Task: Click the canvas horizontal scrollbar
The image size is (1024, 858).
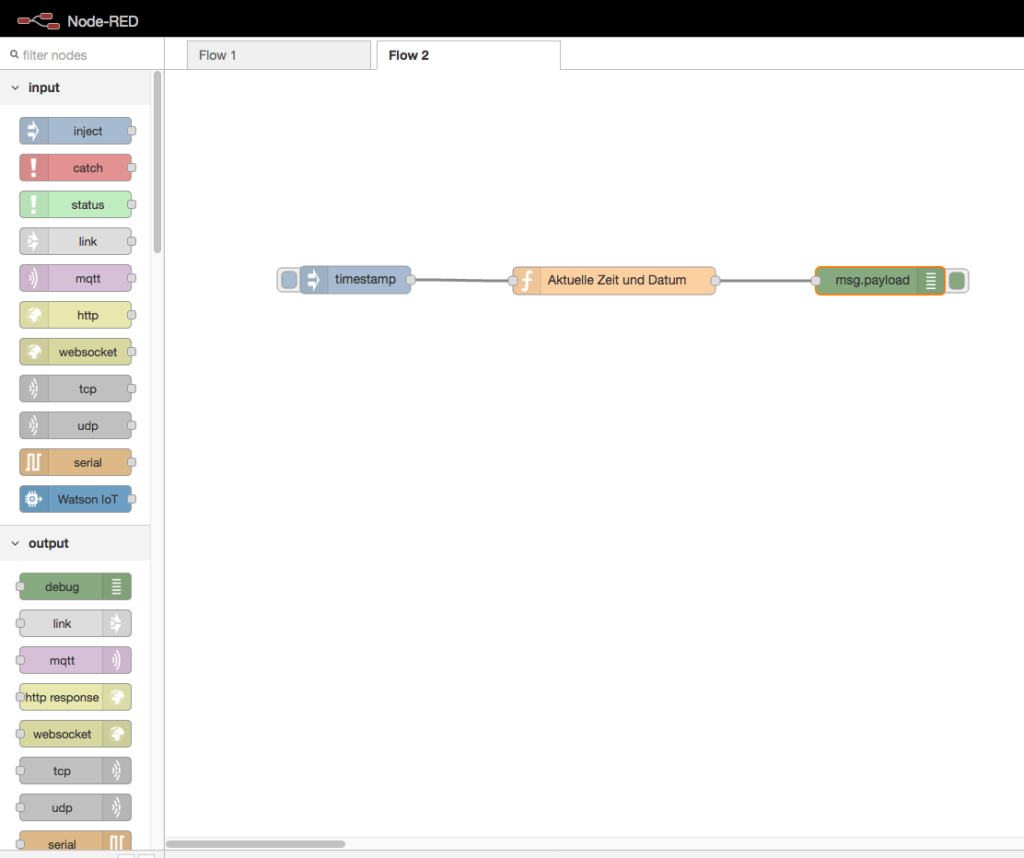Action: coord(255,844)
